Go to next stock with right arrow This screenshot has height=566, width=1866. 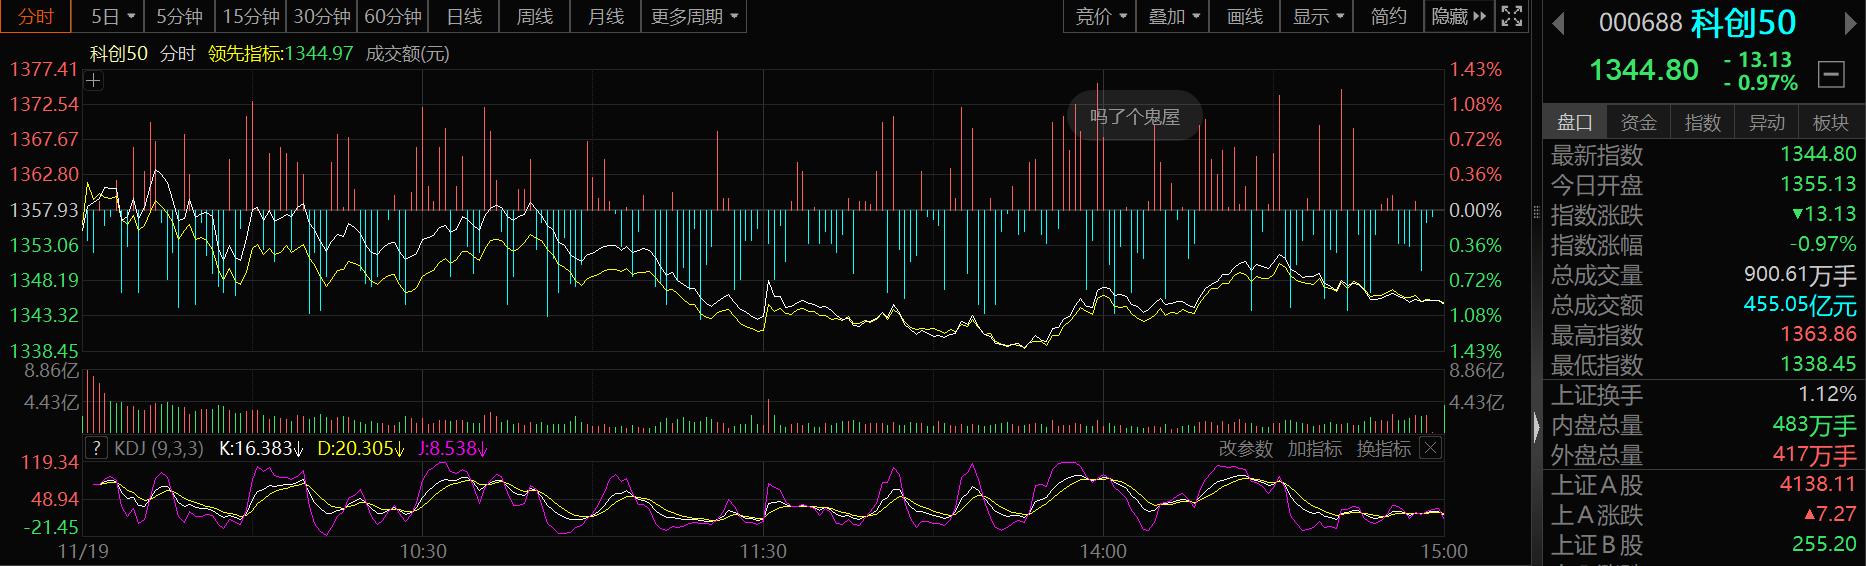[1850, 23]
